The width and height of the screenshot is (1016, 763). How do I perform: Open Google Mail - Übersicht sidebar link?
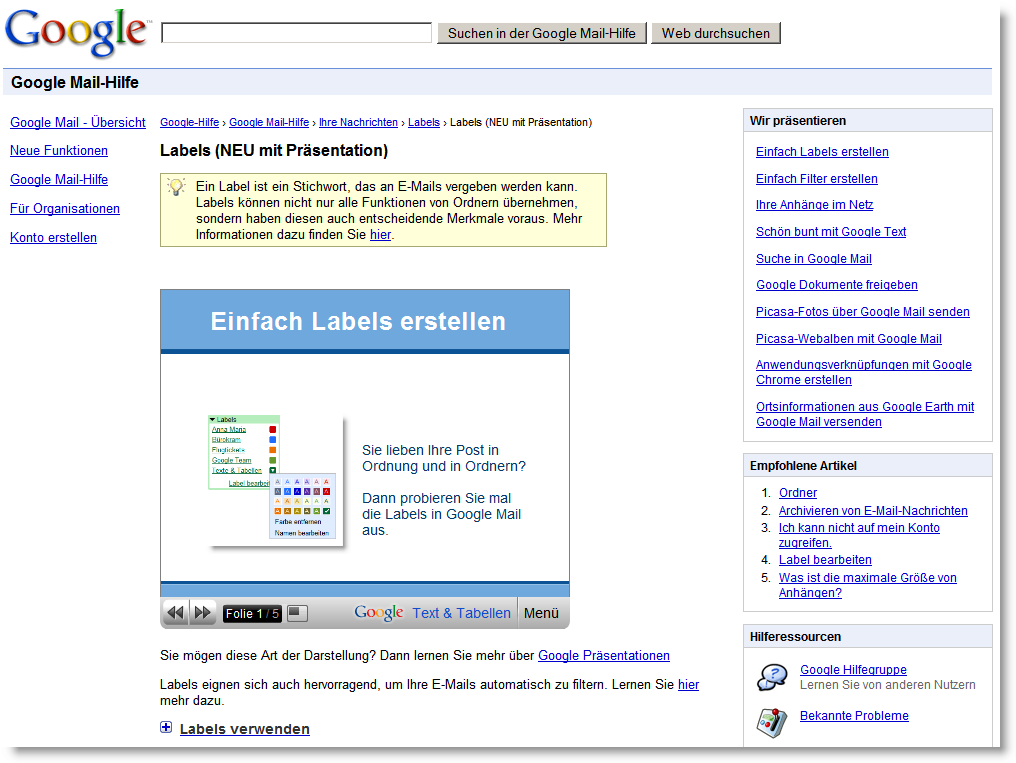click(x=78, y=122)
